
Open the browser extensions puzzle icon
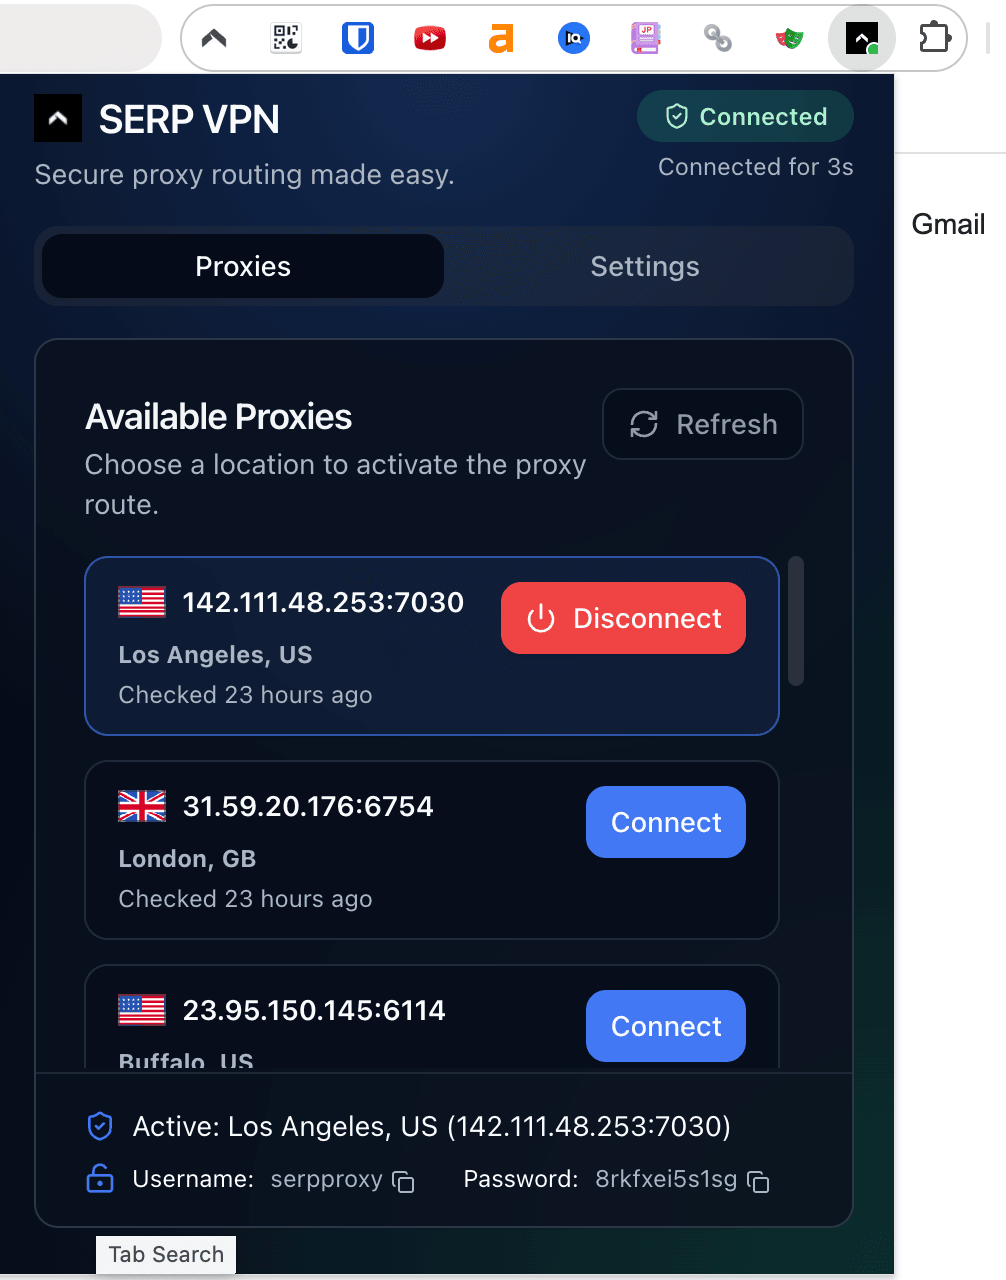point(934,37)
